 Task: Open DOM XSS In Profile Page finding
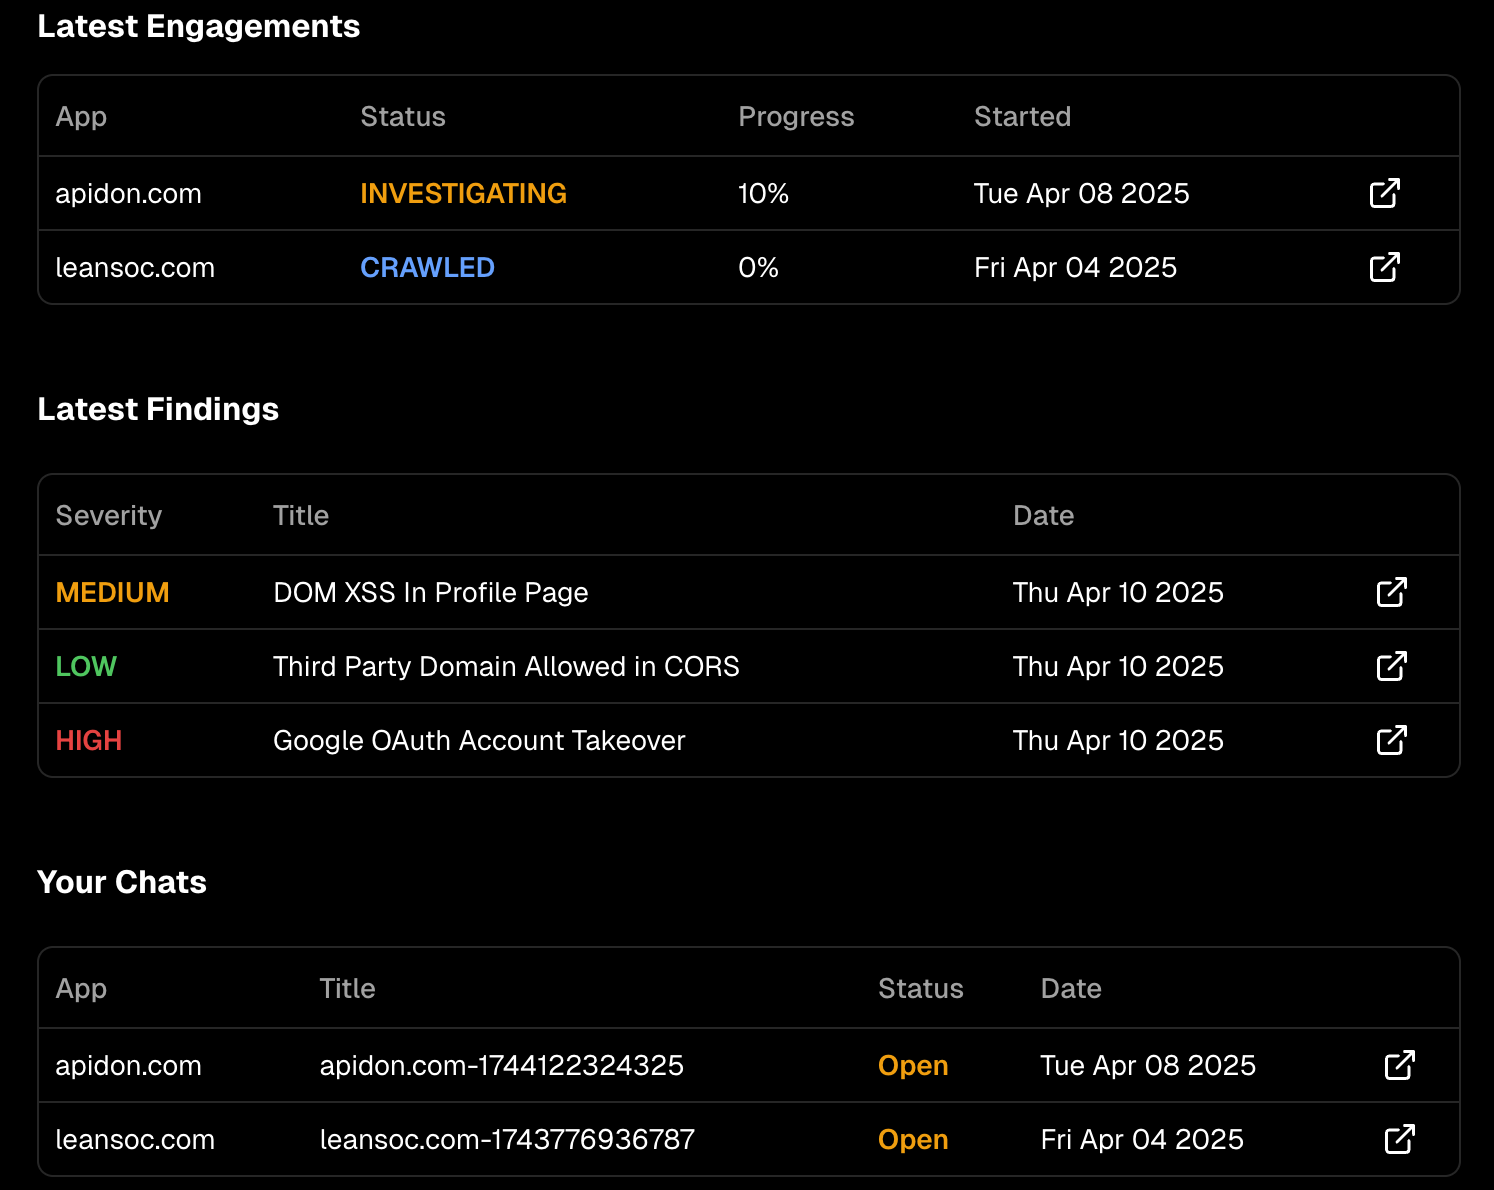(430, 592)
